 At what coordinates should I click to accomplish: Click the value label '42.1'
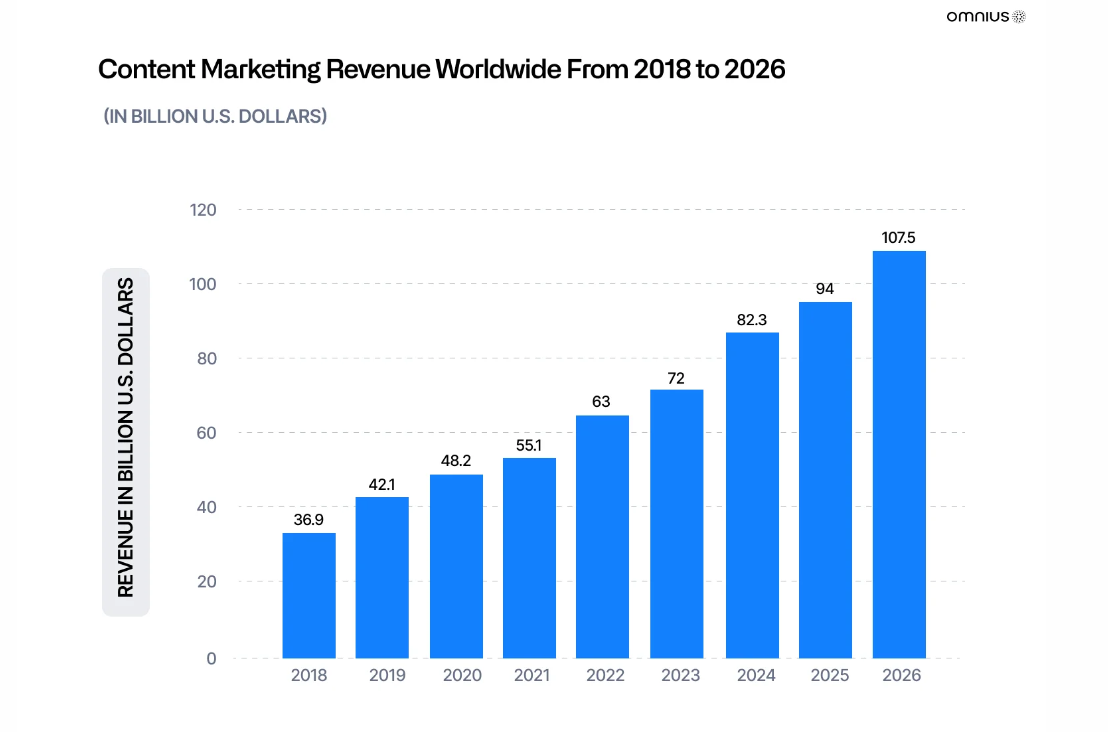click(382, 485)
